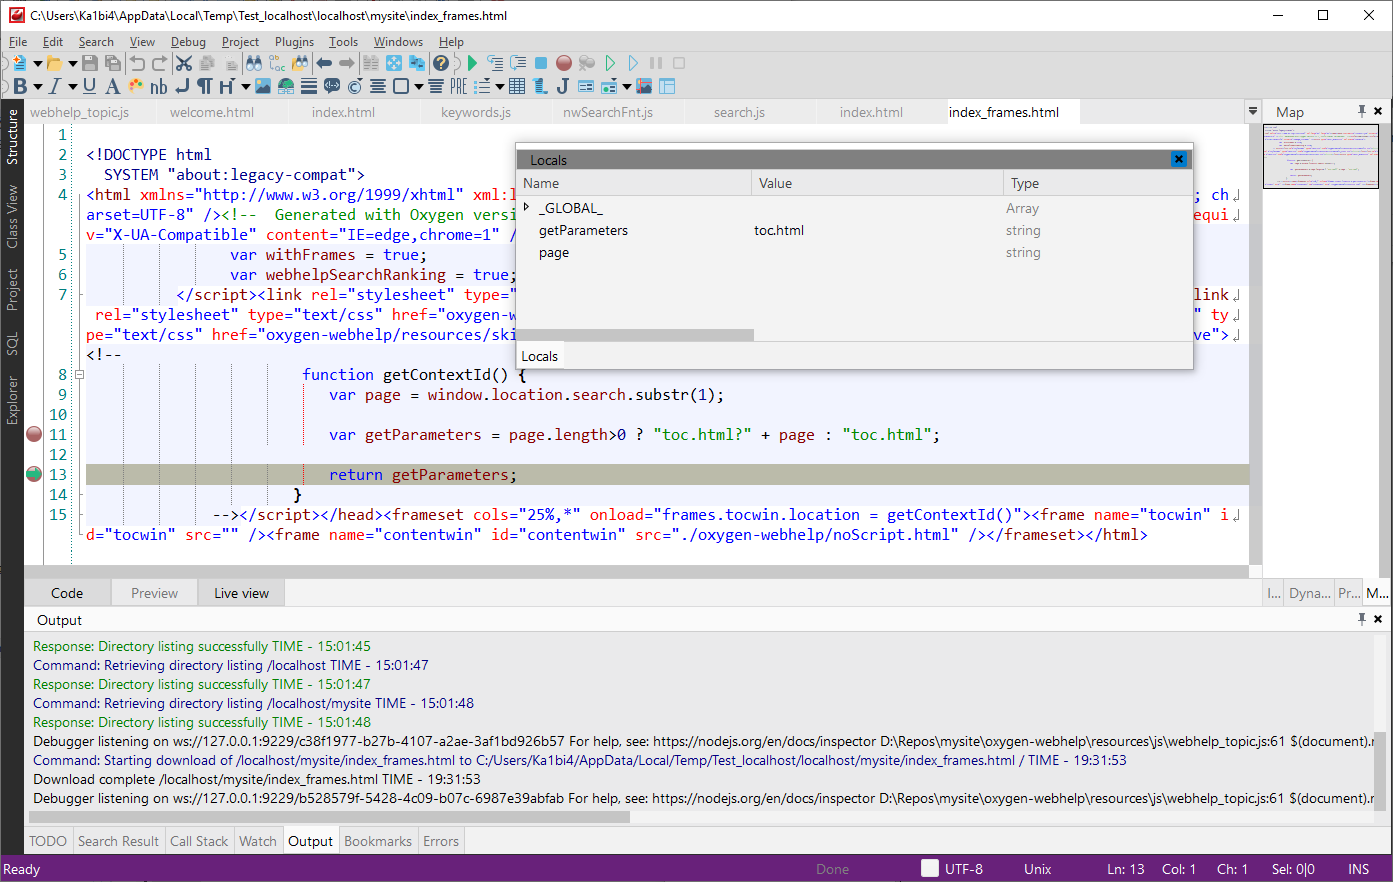
Task: Click the J script toolbar icon
Action: pos(562,86)
